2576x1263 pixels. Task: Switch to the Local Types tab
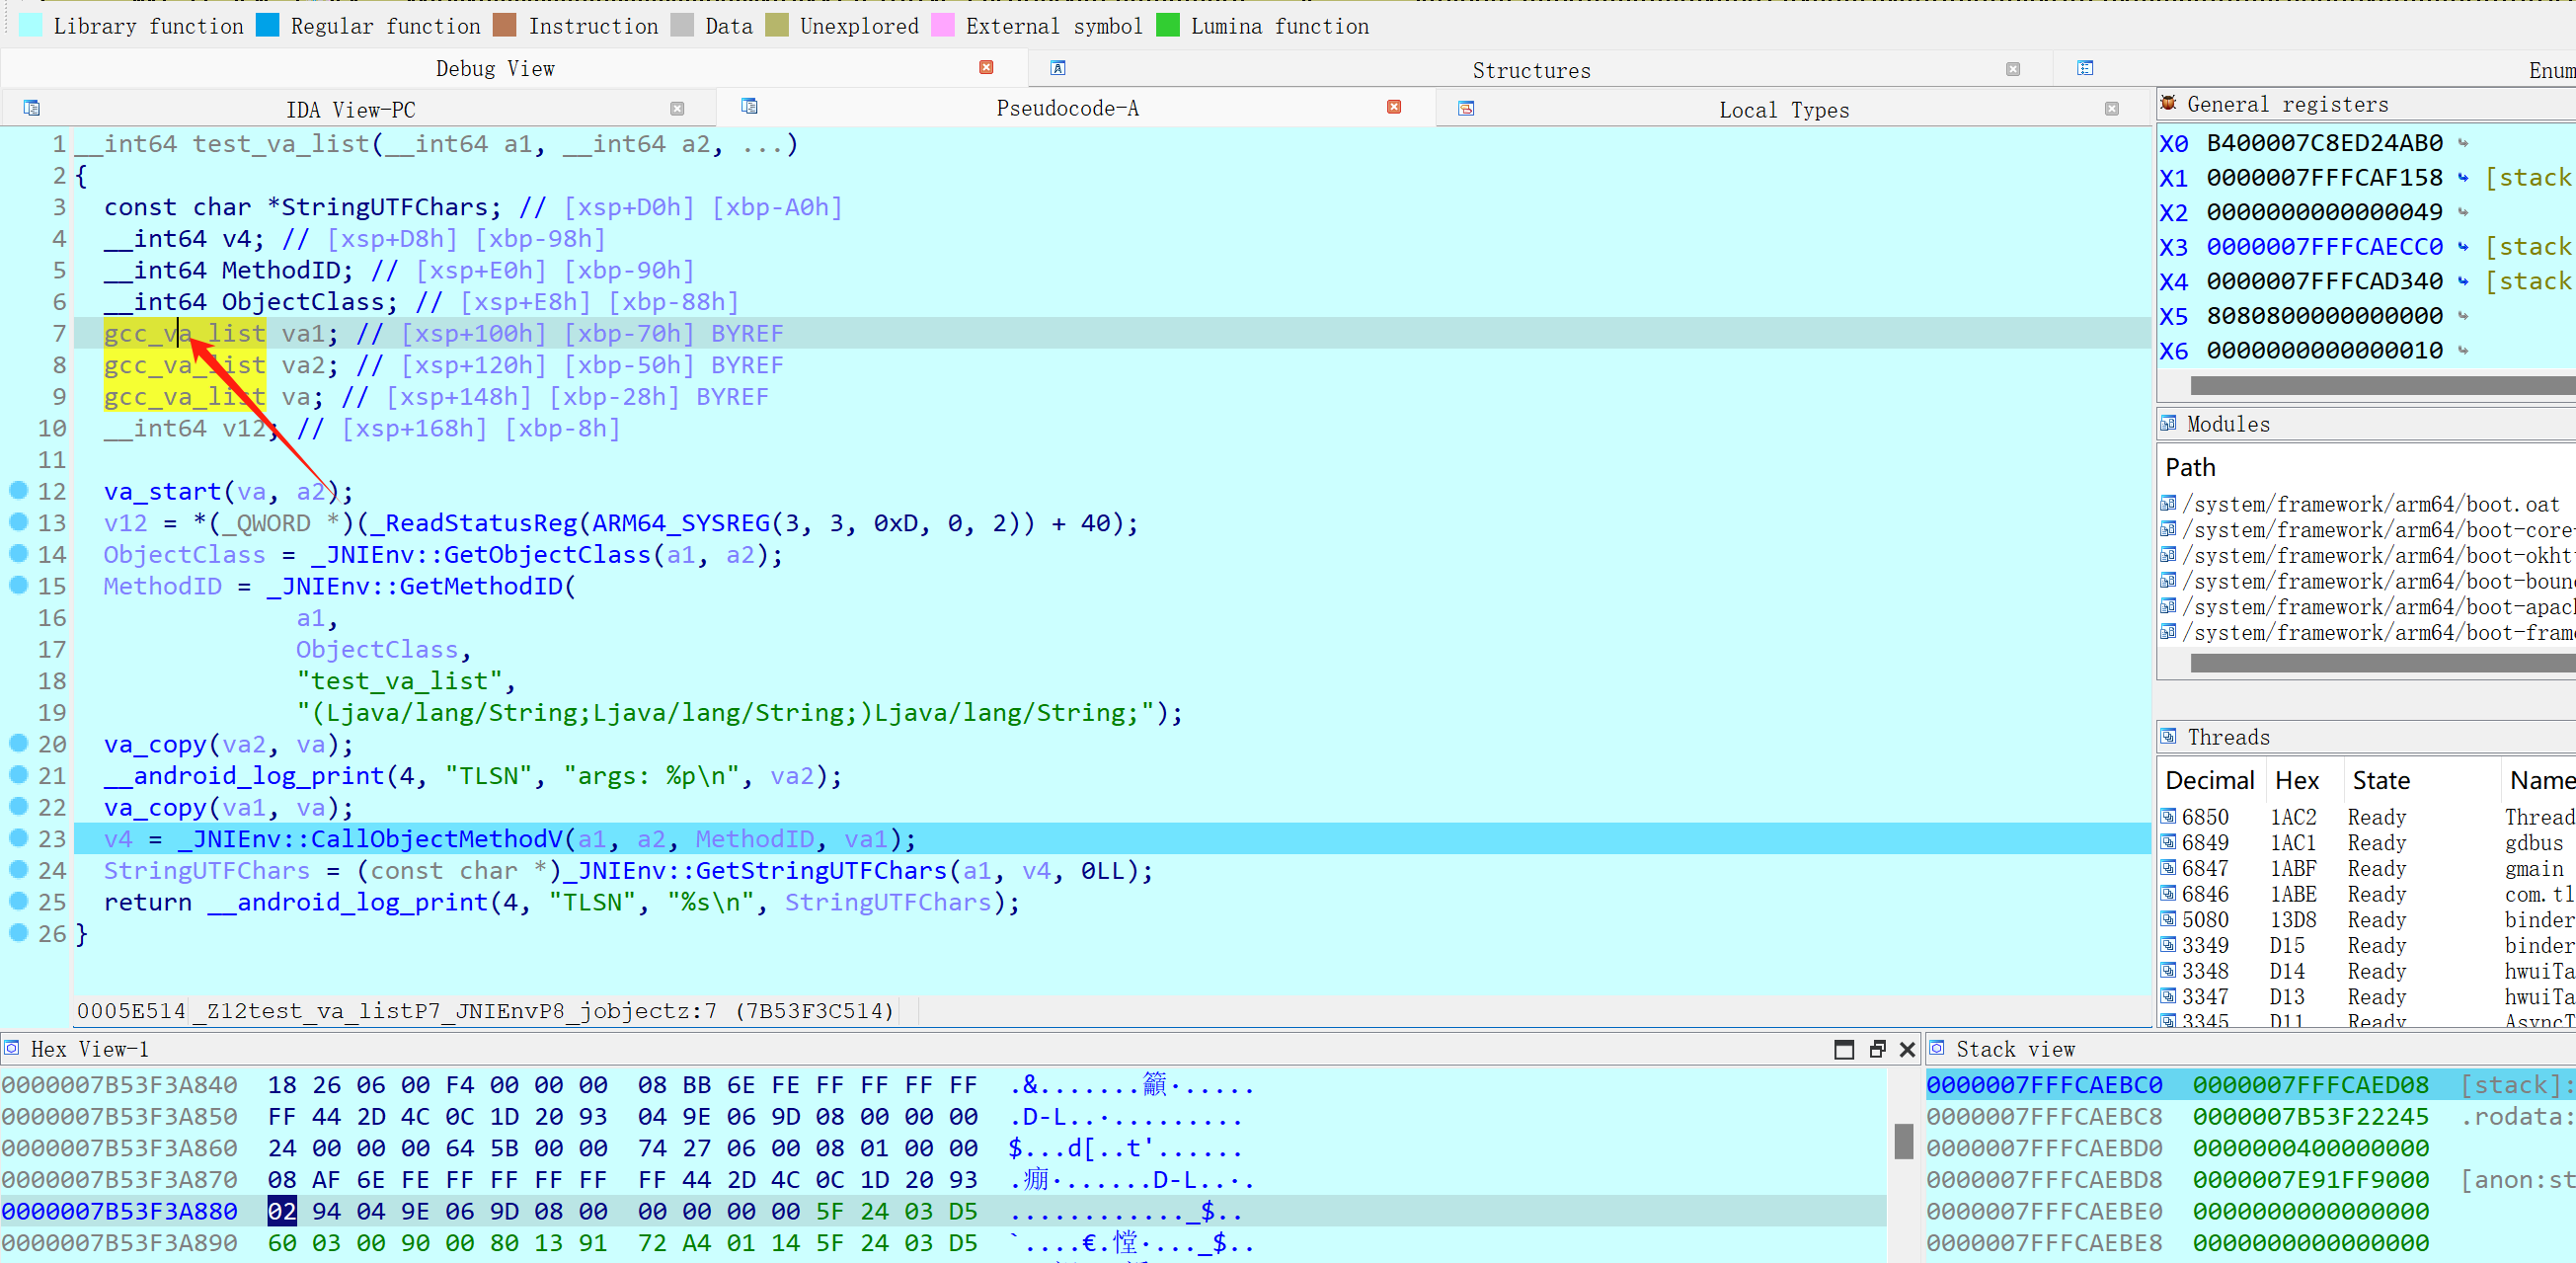(x=1783, y=109)
